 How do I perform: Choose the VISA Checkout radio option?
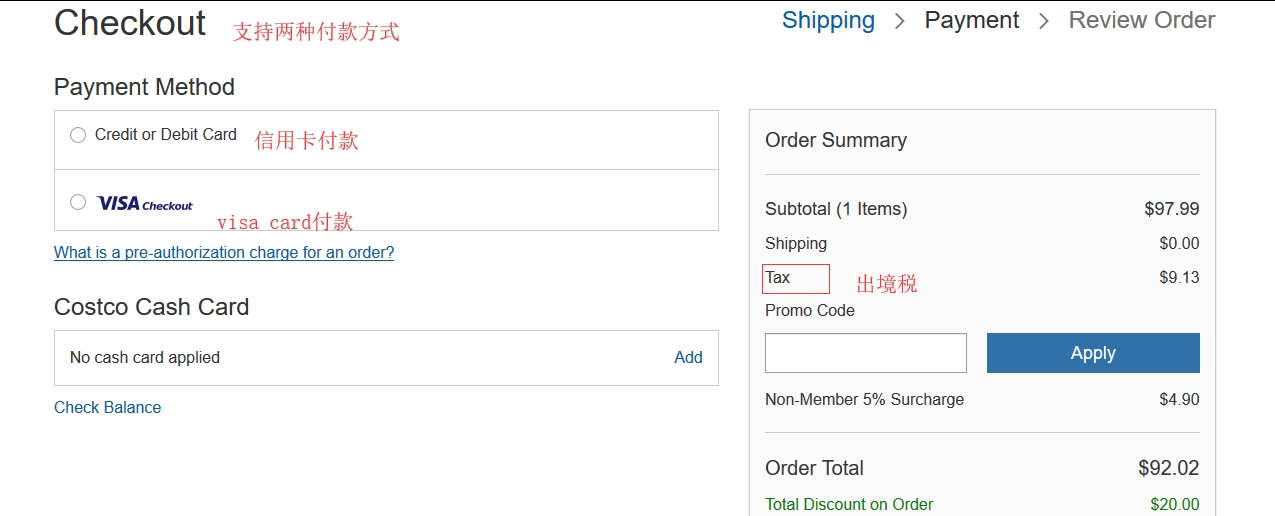pos(78,202)
